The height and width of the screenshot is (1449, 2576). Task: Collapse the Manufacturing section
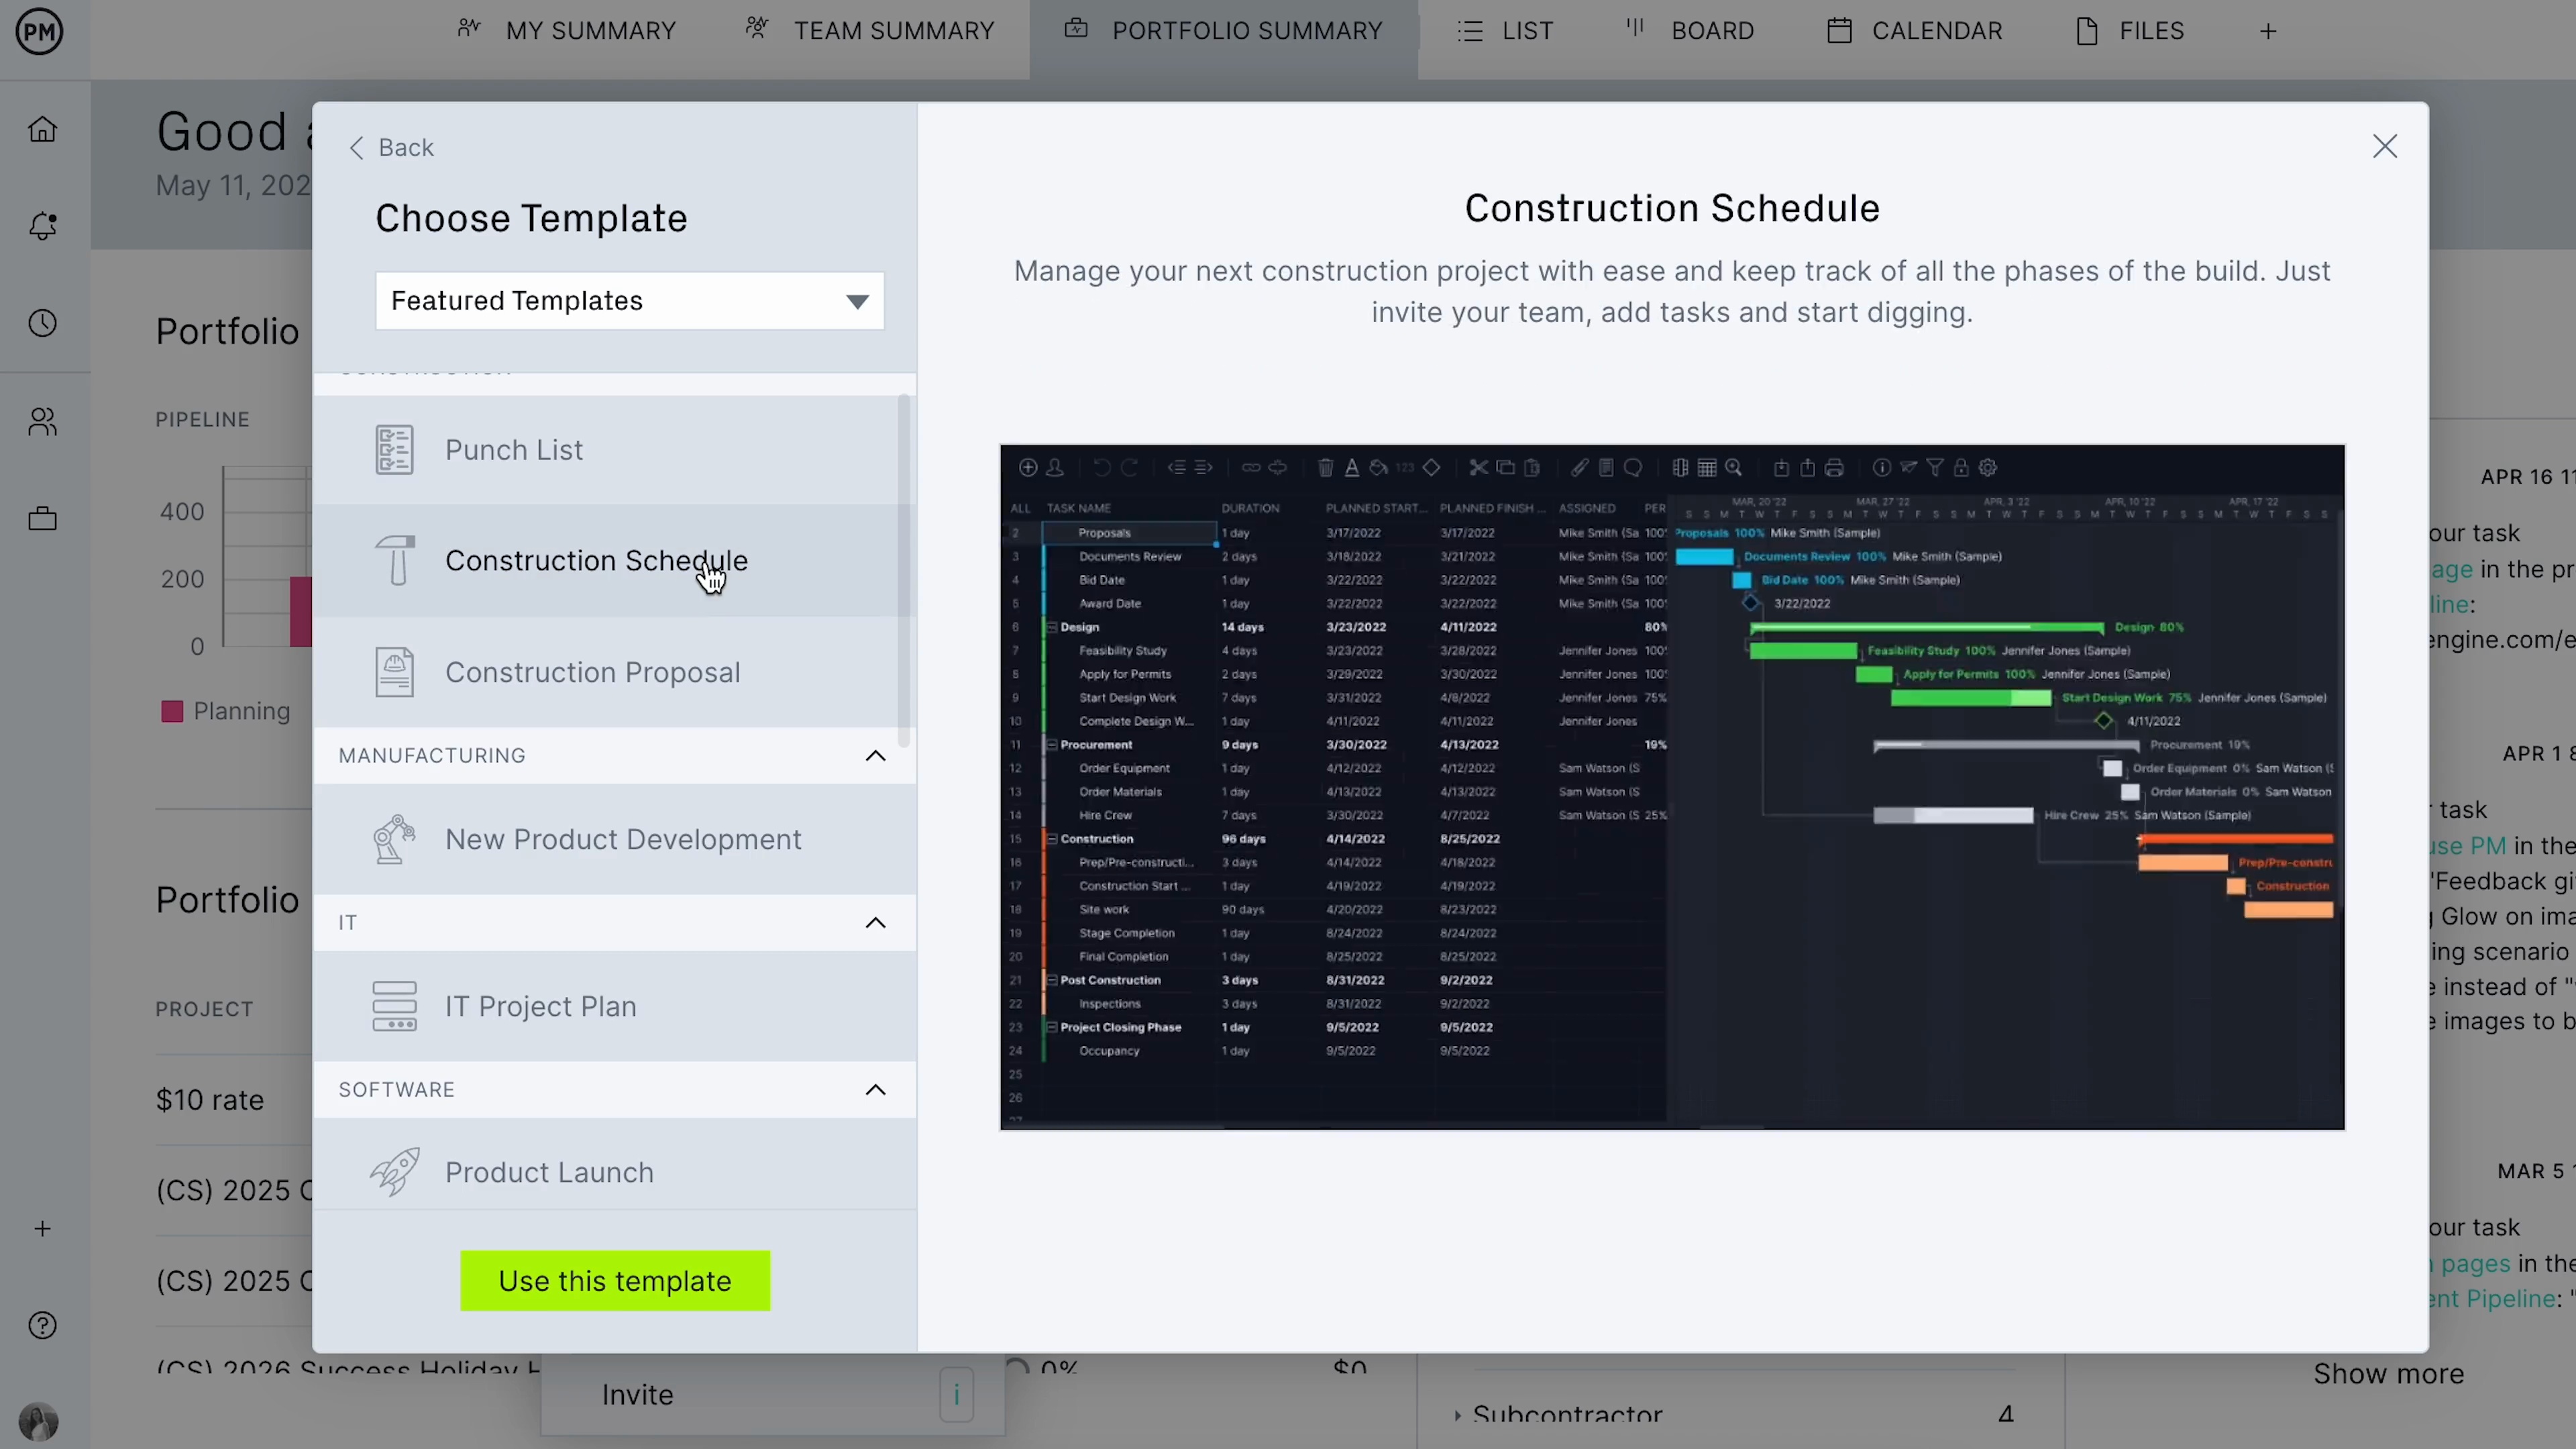[875, 756]
